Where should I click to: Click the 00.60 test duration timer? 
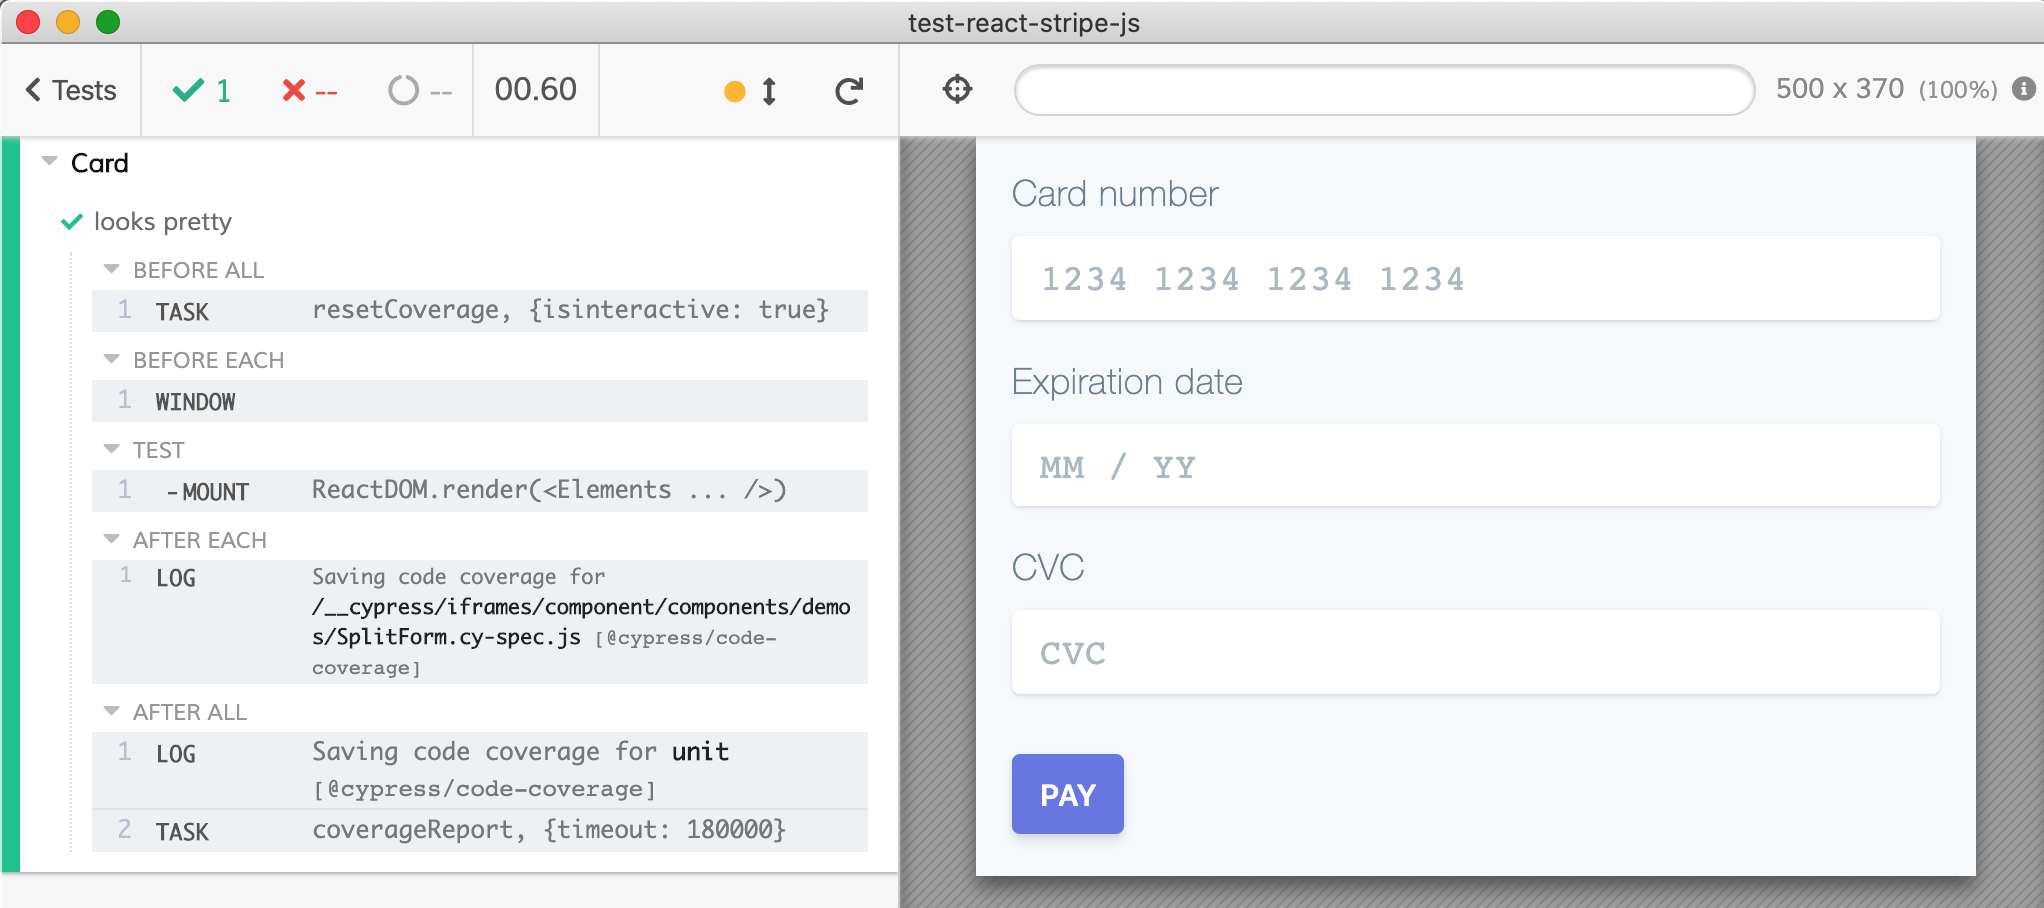(535, 90)
